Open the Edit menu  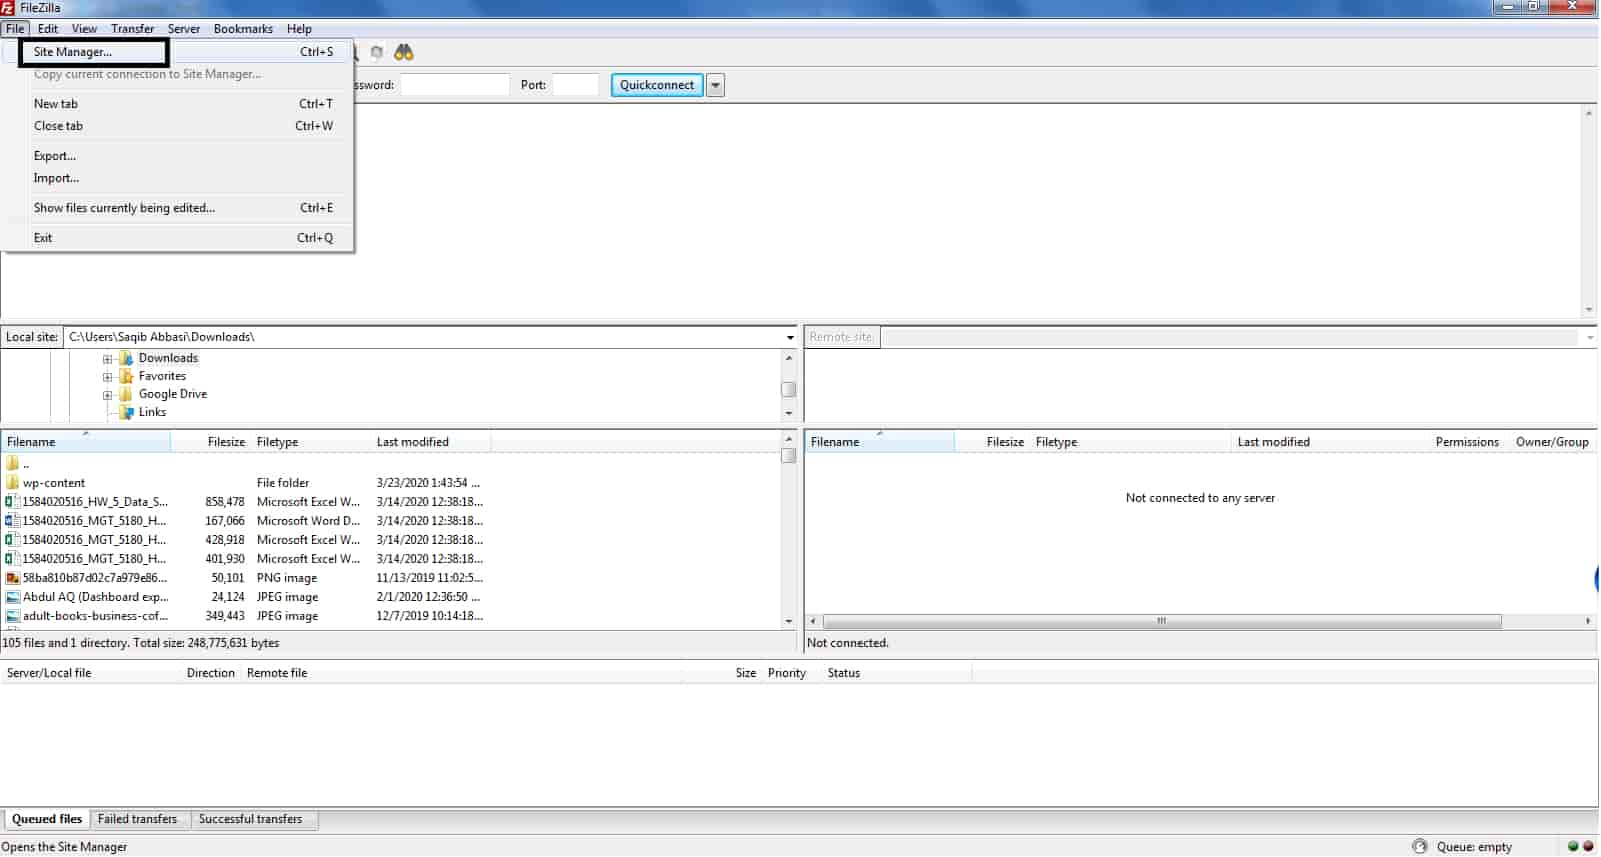point(48,28)
